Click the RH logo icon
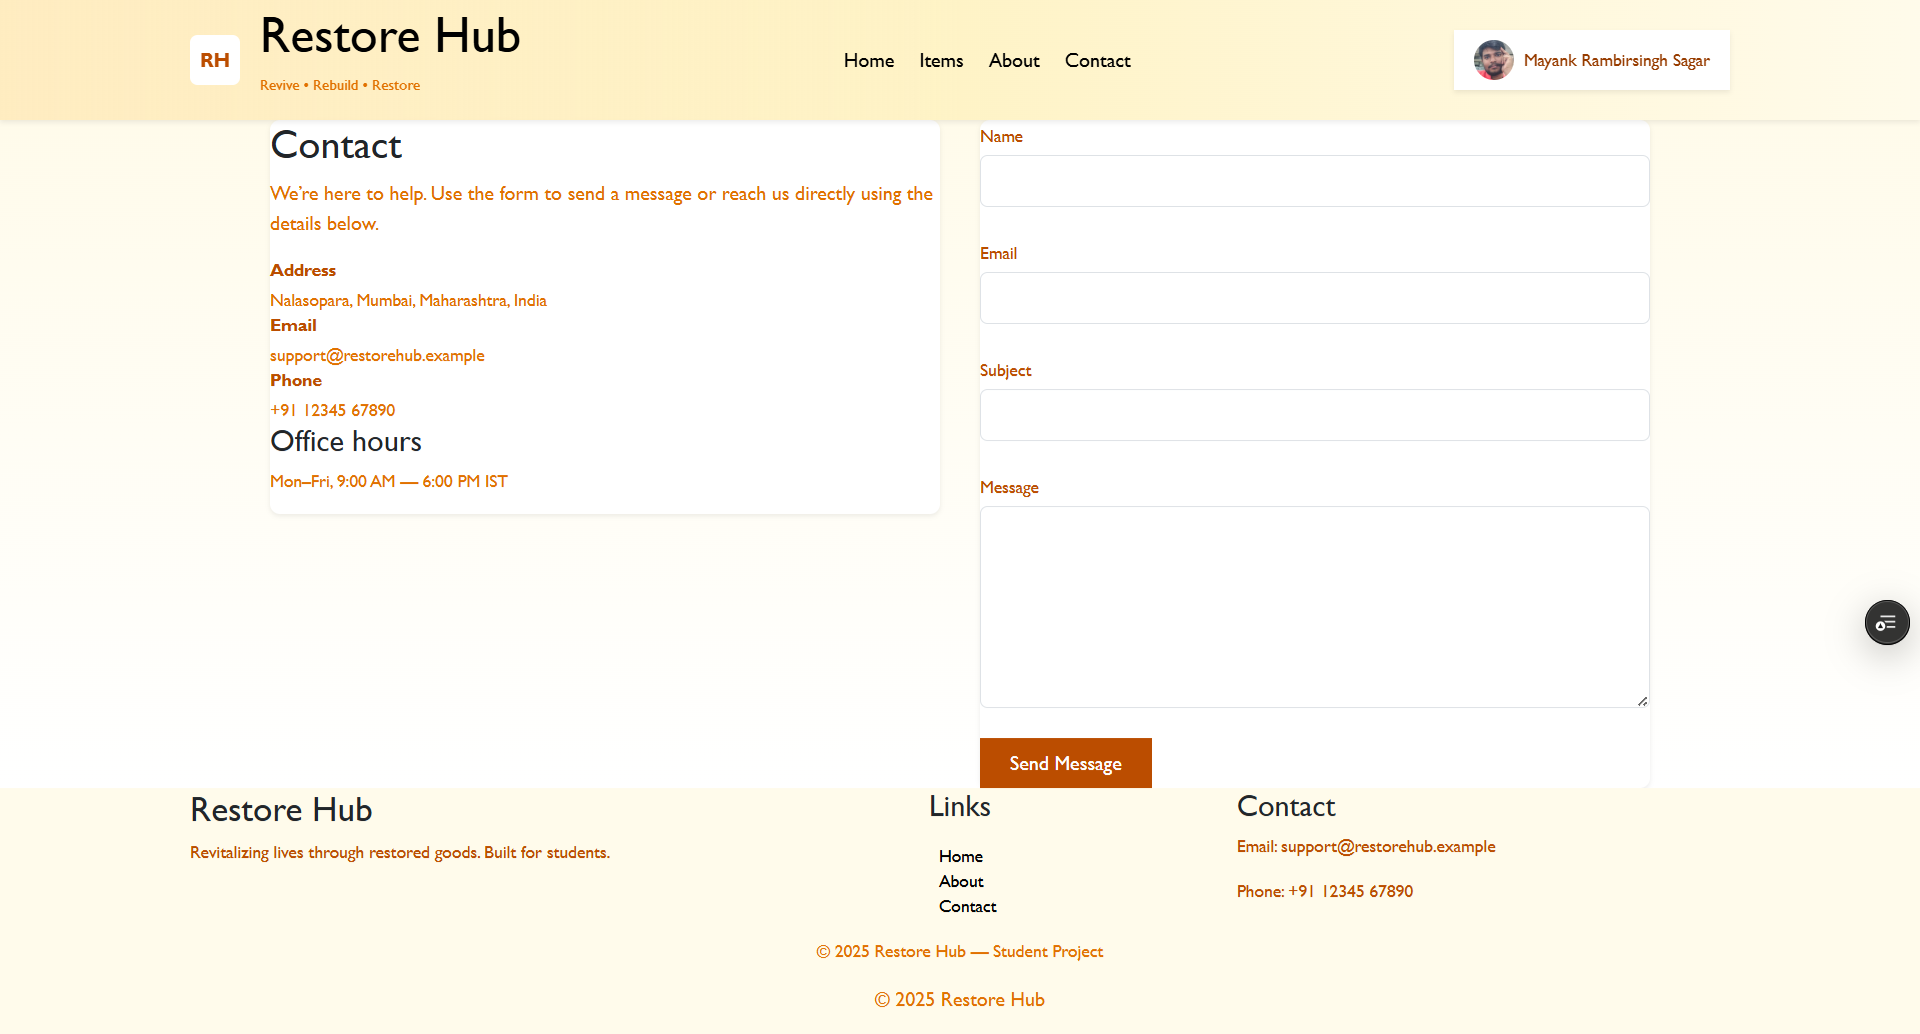The height and width of the screenshot is (1034, 1920). tap(214, 60)
